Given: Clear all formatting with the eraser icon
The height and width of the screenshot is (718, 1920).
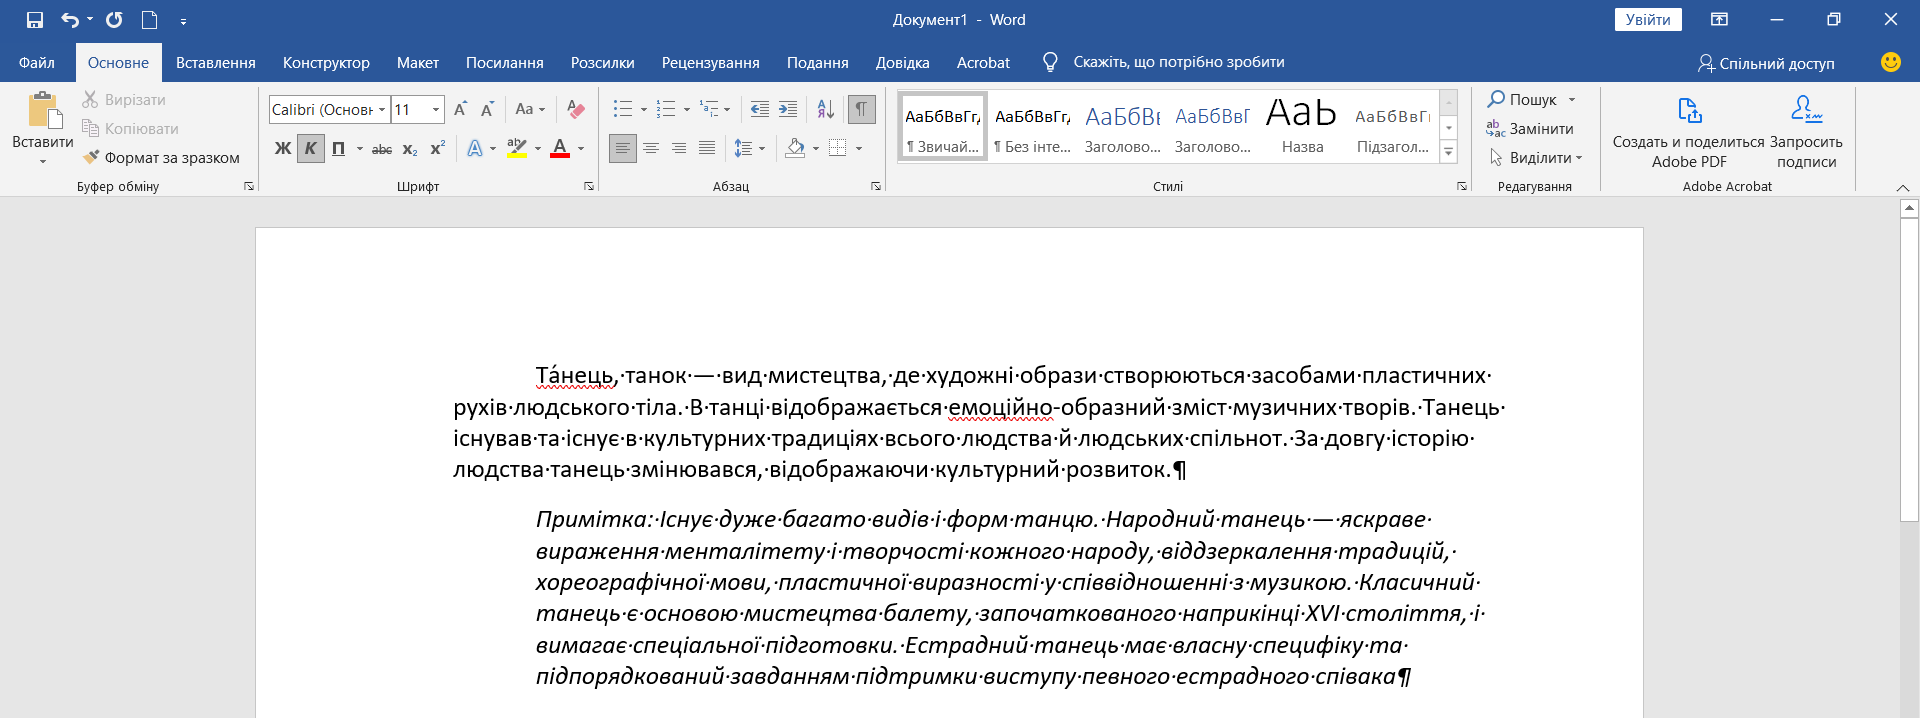Looking at the screenshot, I should (576, 109).
